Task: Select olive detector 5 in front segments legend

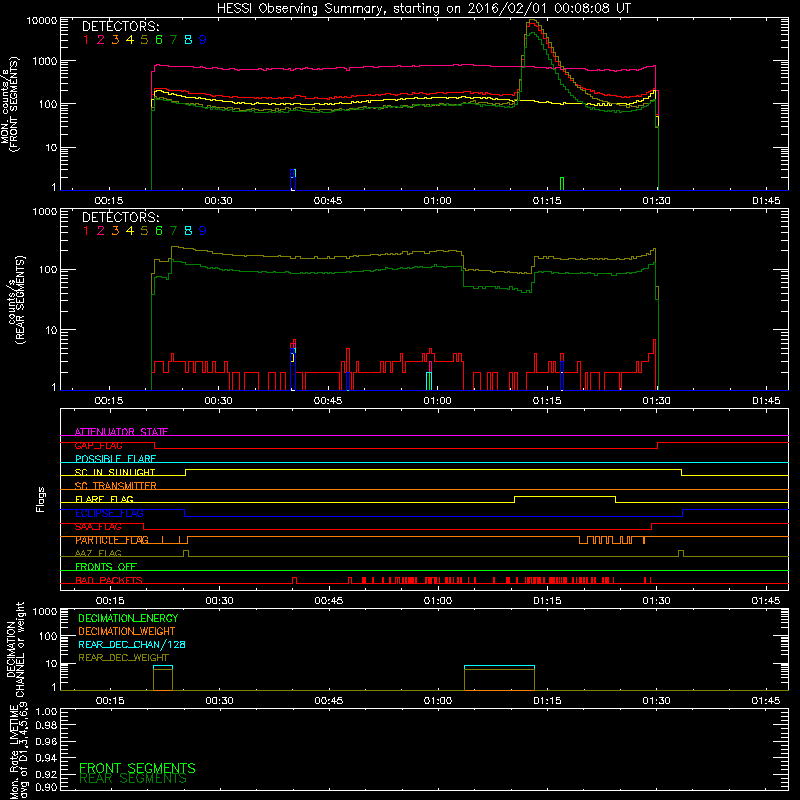Action: tap(144, 40)
